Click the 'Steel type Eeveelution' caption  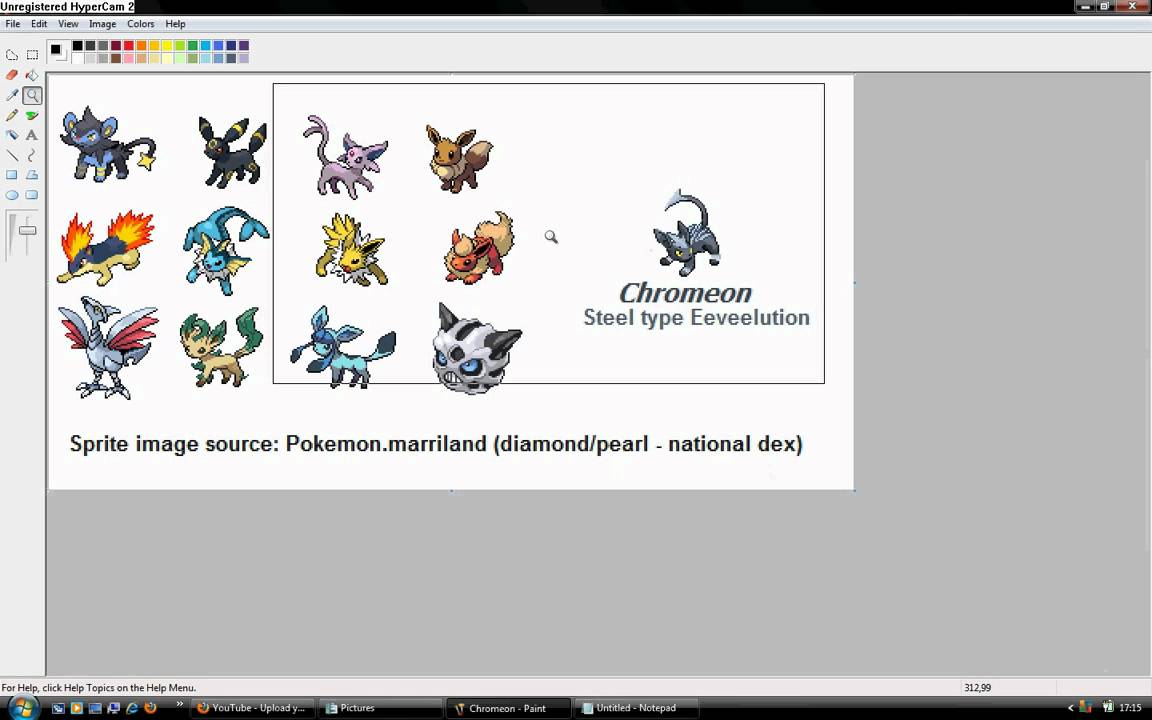click(x=696, y=317)
